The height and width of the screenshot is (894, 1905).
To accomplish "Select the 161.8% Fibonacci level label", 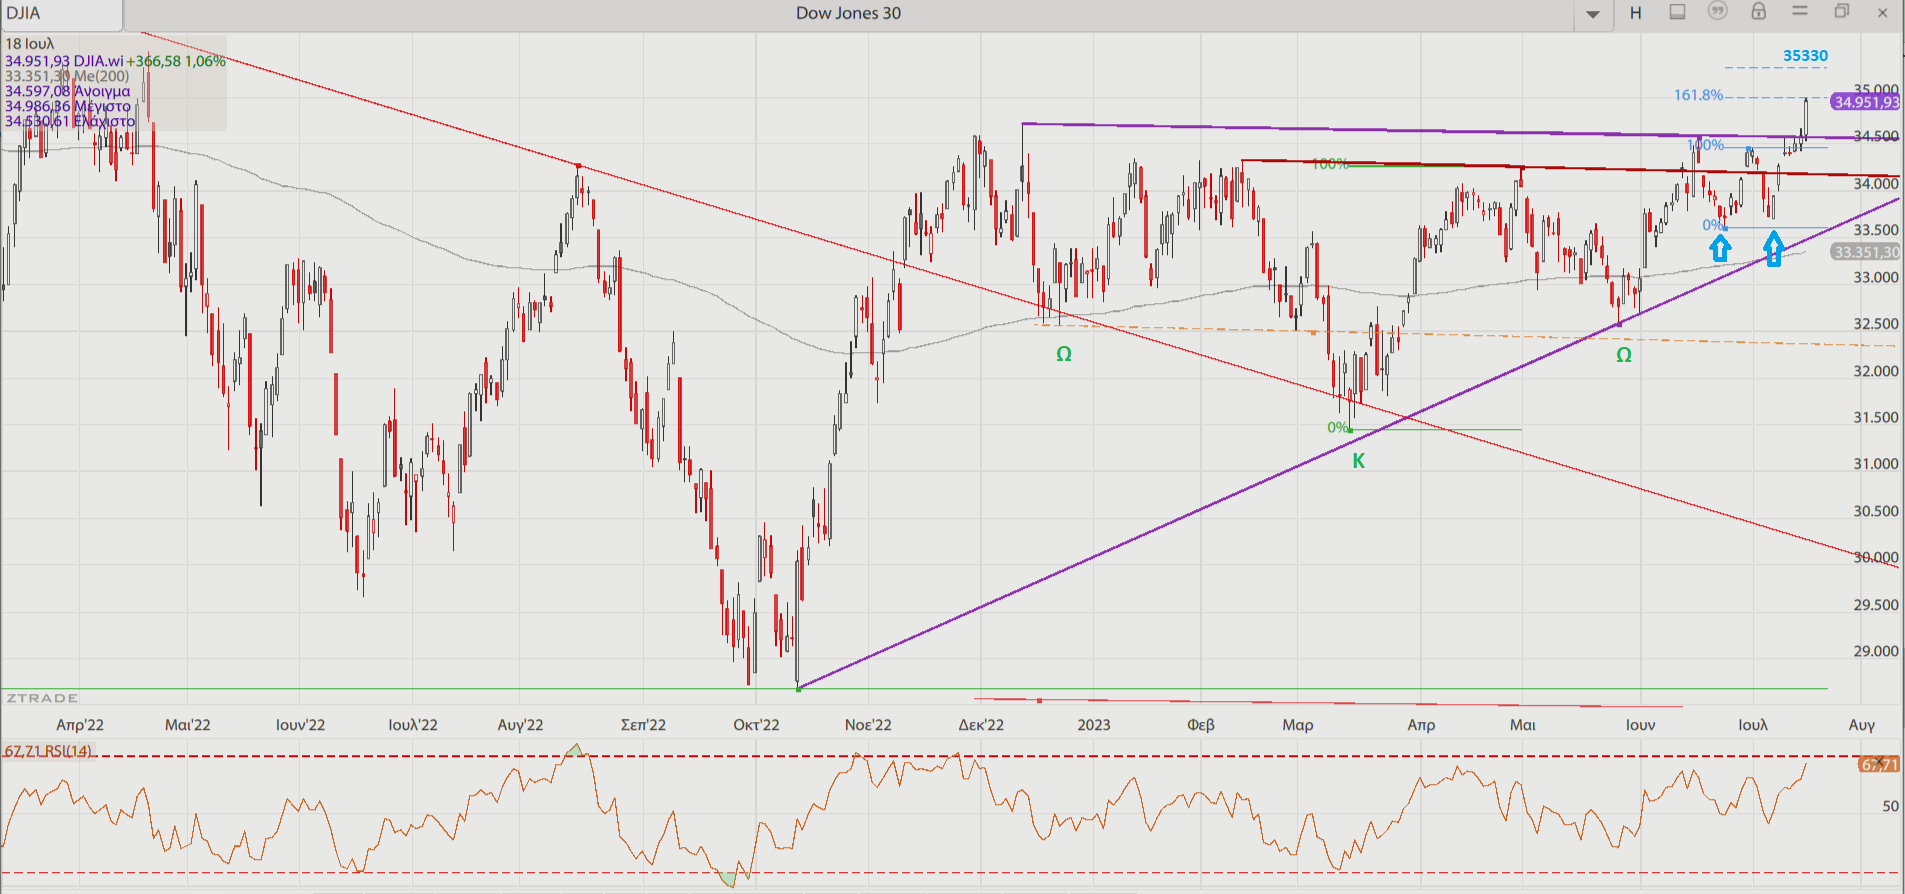I will (1698, 95).
